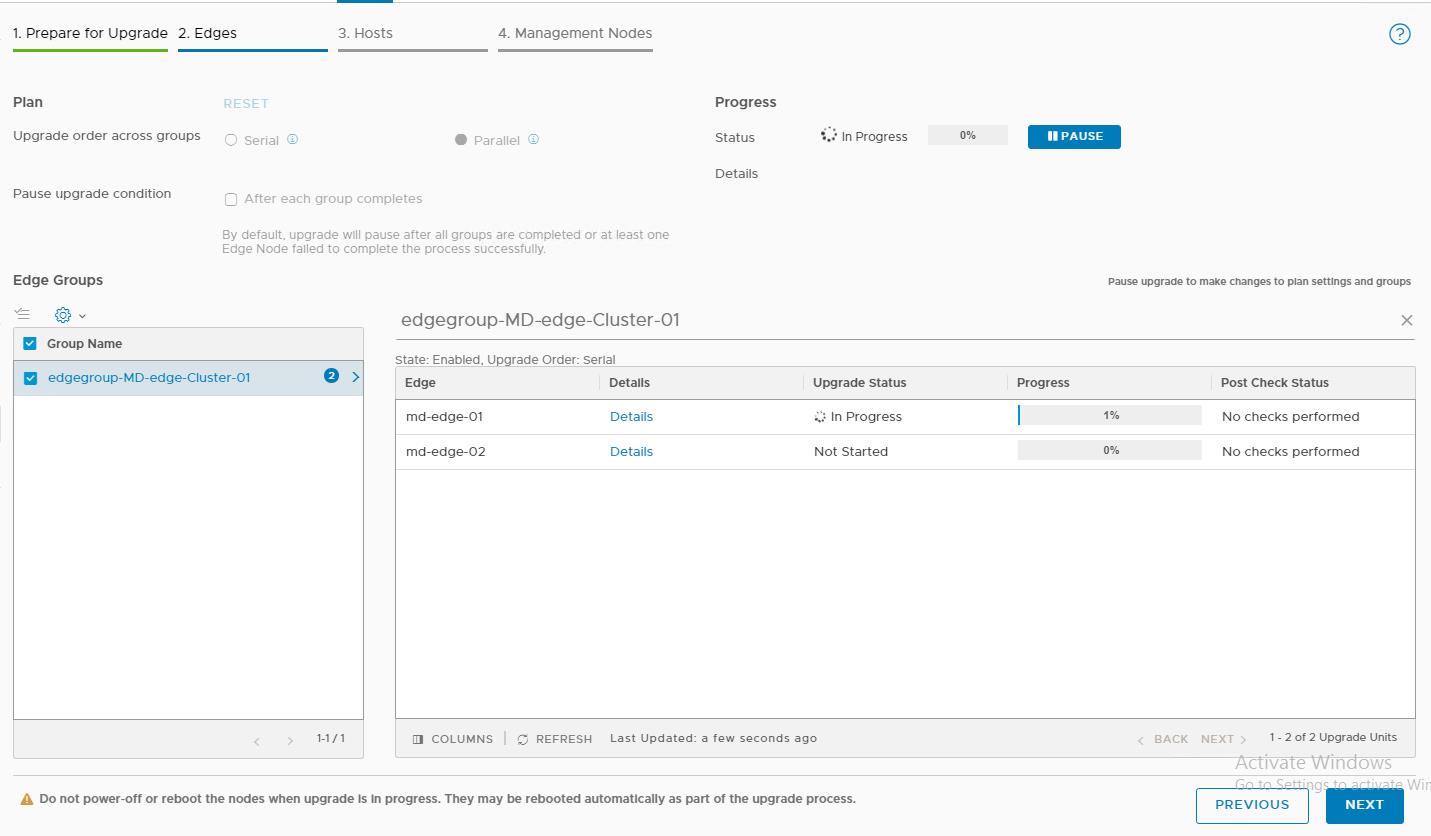The width and height of the screenshot is (1431, 836).
Task: Close the edgegroup-MD-edge-Cluster-01 details panel
Action: [x=1407, y=320]
